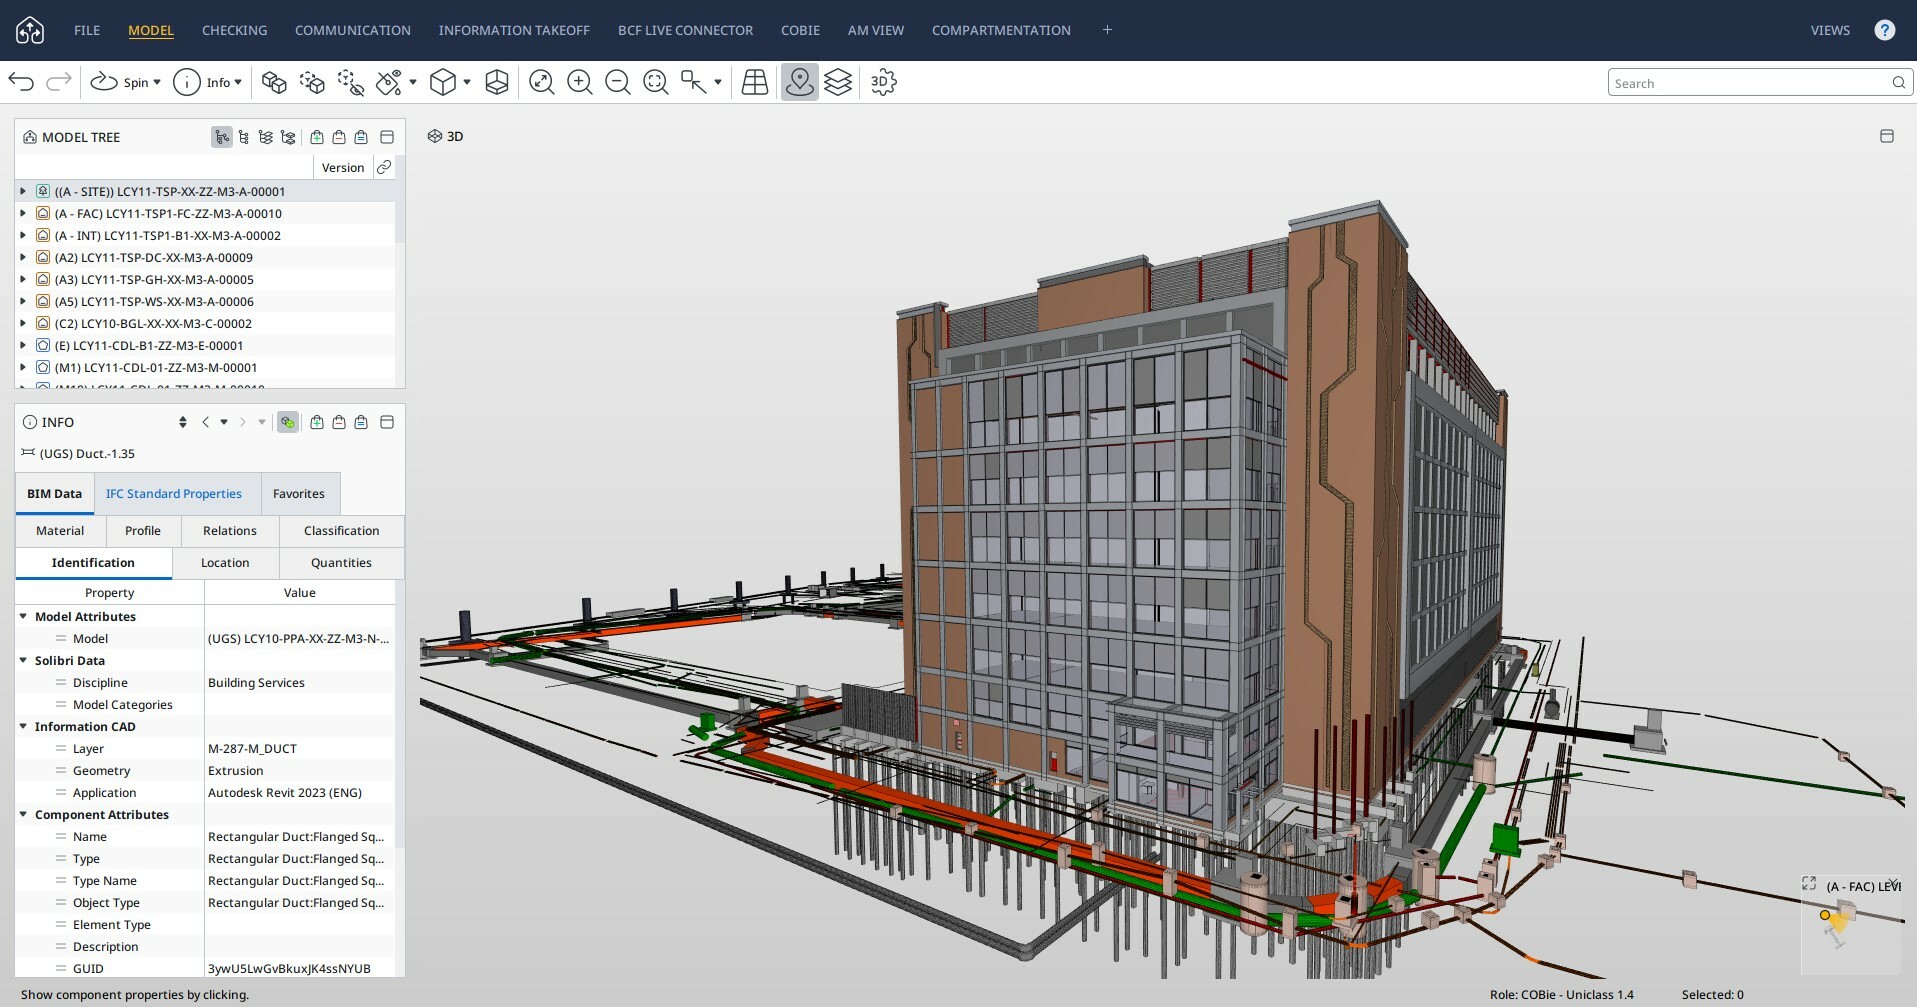This screenshot has height=1007, width=1917.
Task: Click the link icon beside Version column
Action: coord(384,167)
